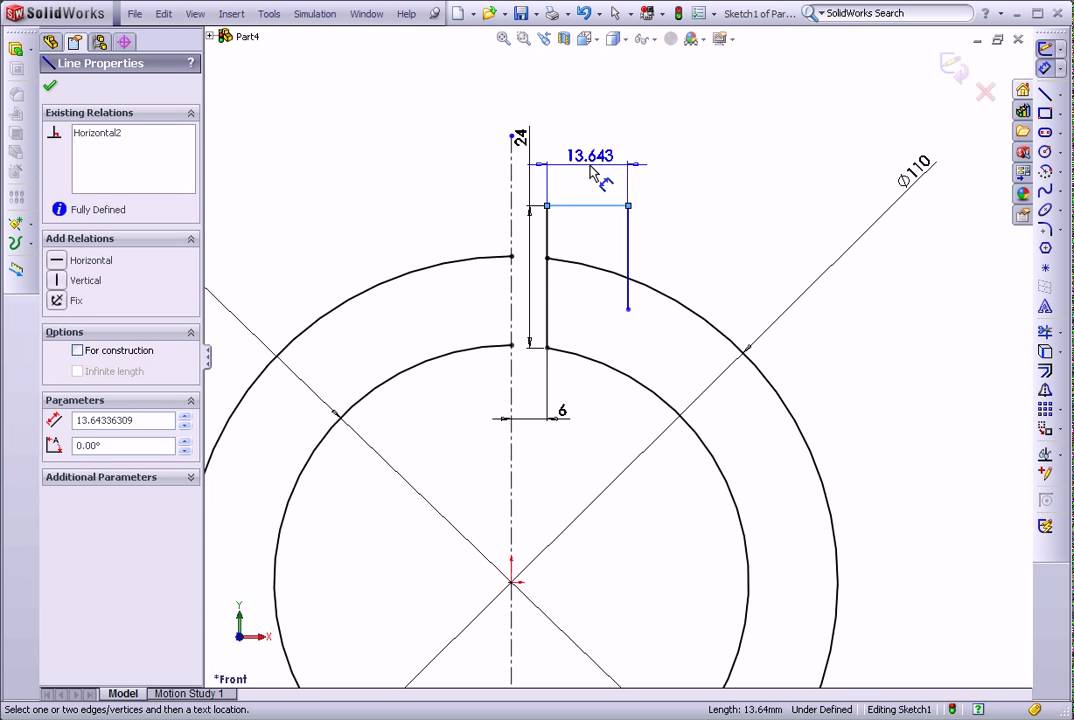
Task: Open the Design Library task pane tab
Action: pyautogui.click(x=1023, y=110)
